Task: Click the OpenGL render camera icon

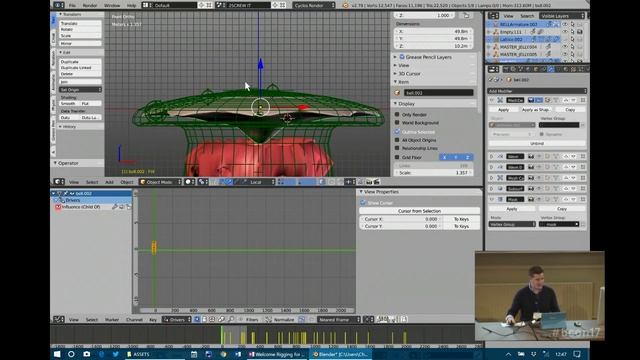Action: pos(369,182)
